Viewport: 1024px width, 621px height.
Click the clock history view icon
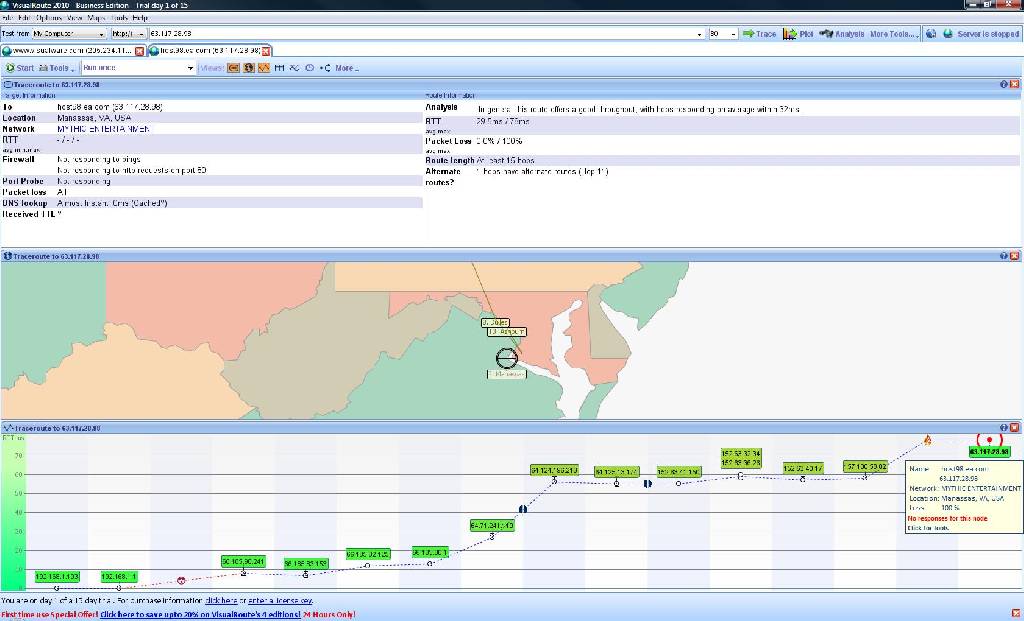tap(310, 68)
